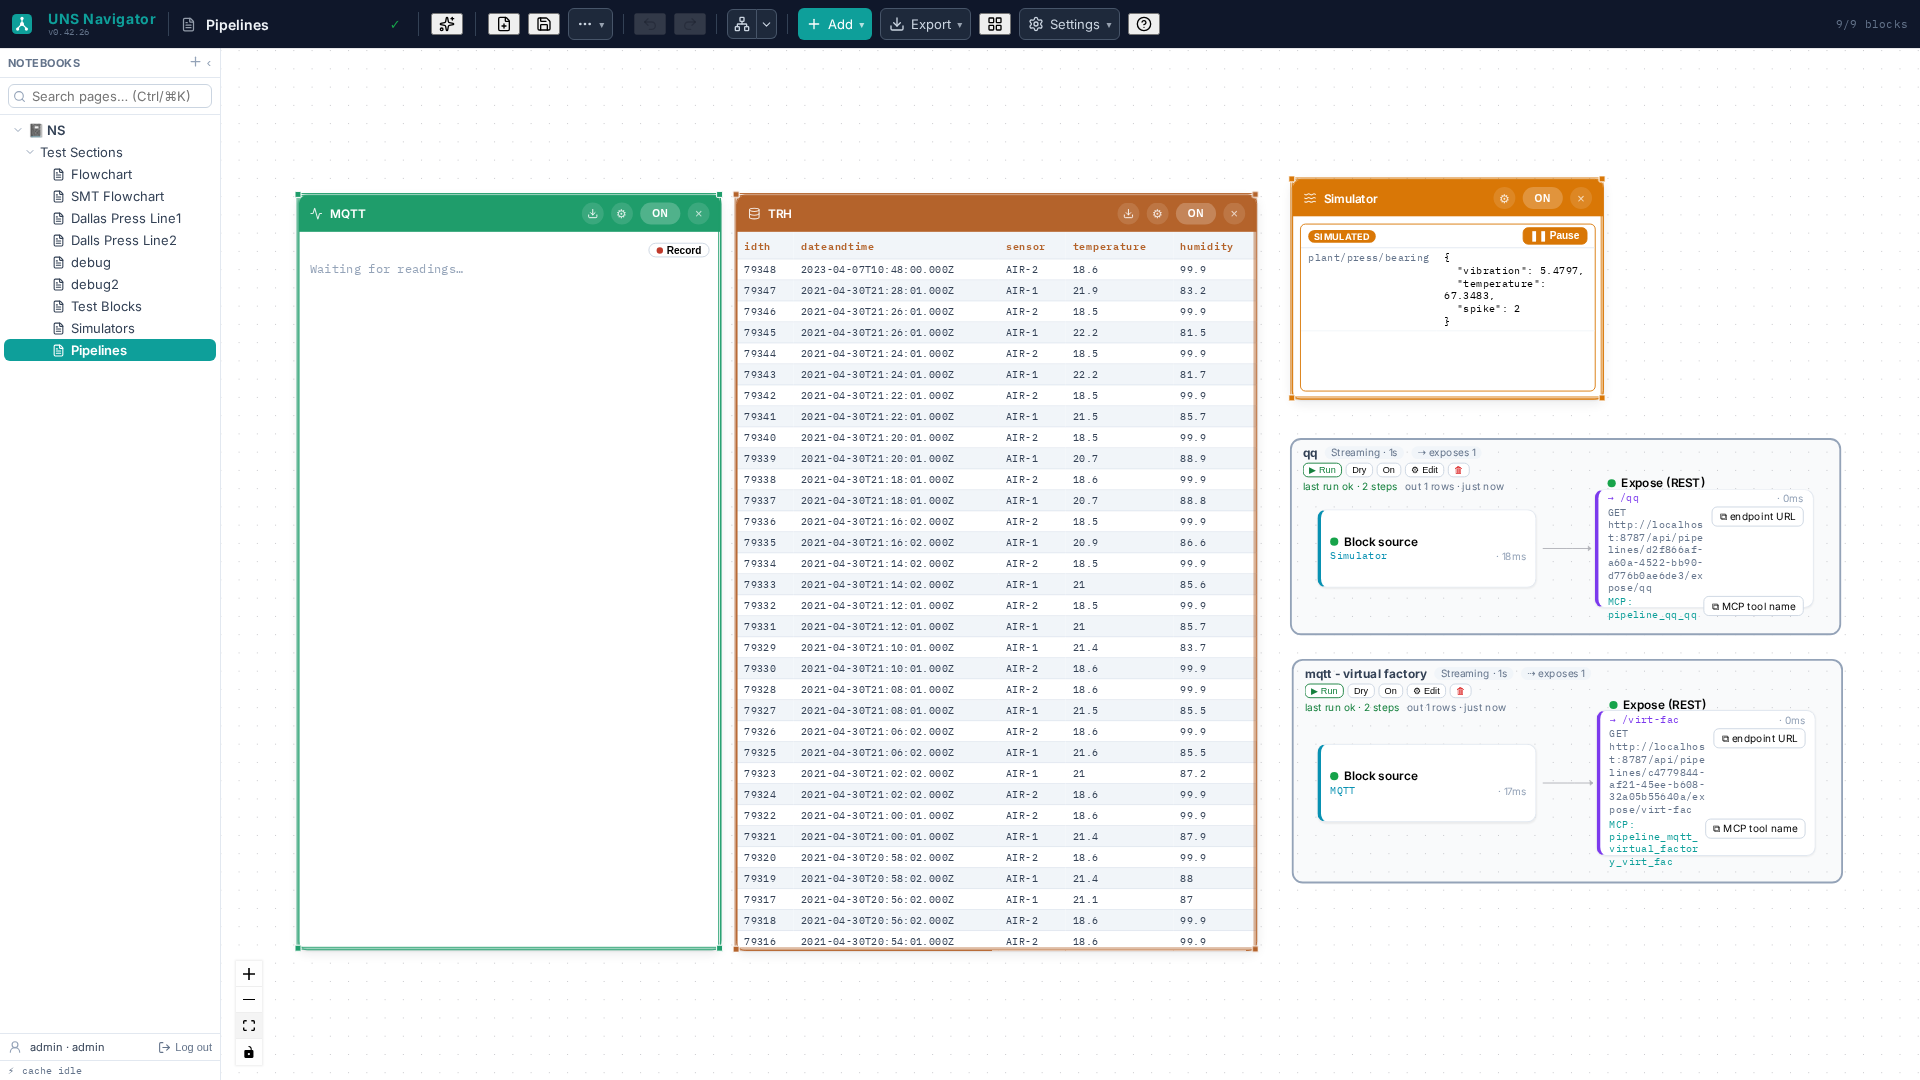Image resolution: width=1920 pixels, height=1080 pixels.
Task: Open the layout options chevron dropdown
Action: [767, 24]
